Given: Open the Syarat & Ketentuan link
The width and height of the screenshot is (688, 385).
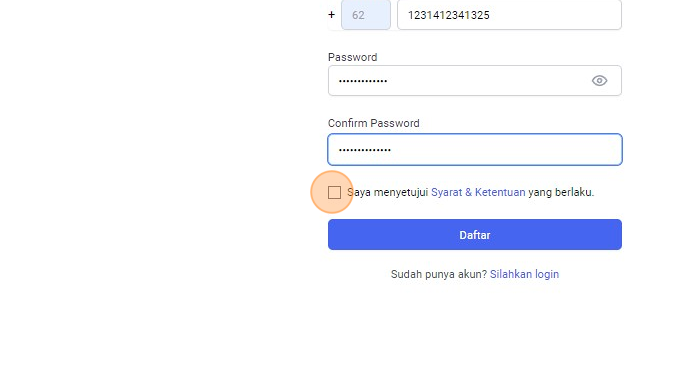Looking at the screenshot, I should tap(478, 192).
